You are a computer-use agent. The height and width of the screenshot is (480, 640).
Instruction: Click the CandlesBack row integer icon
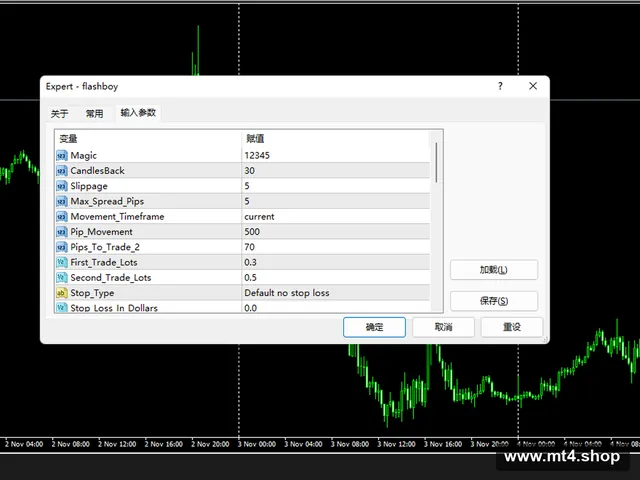pos(62,171)
